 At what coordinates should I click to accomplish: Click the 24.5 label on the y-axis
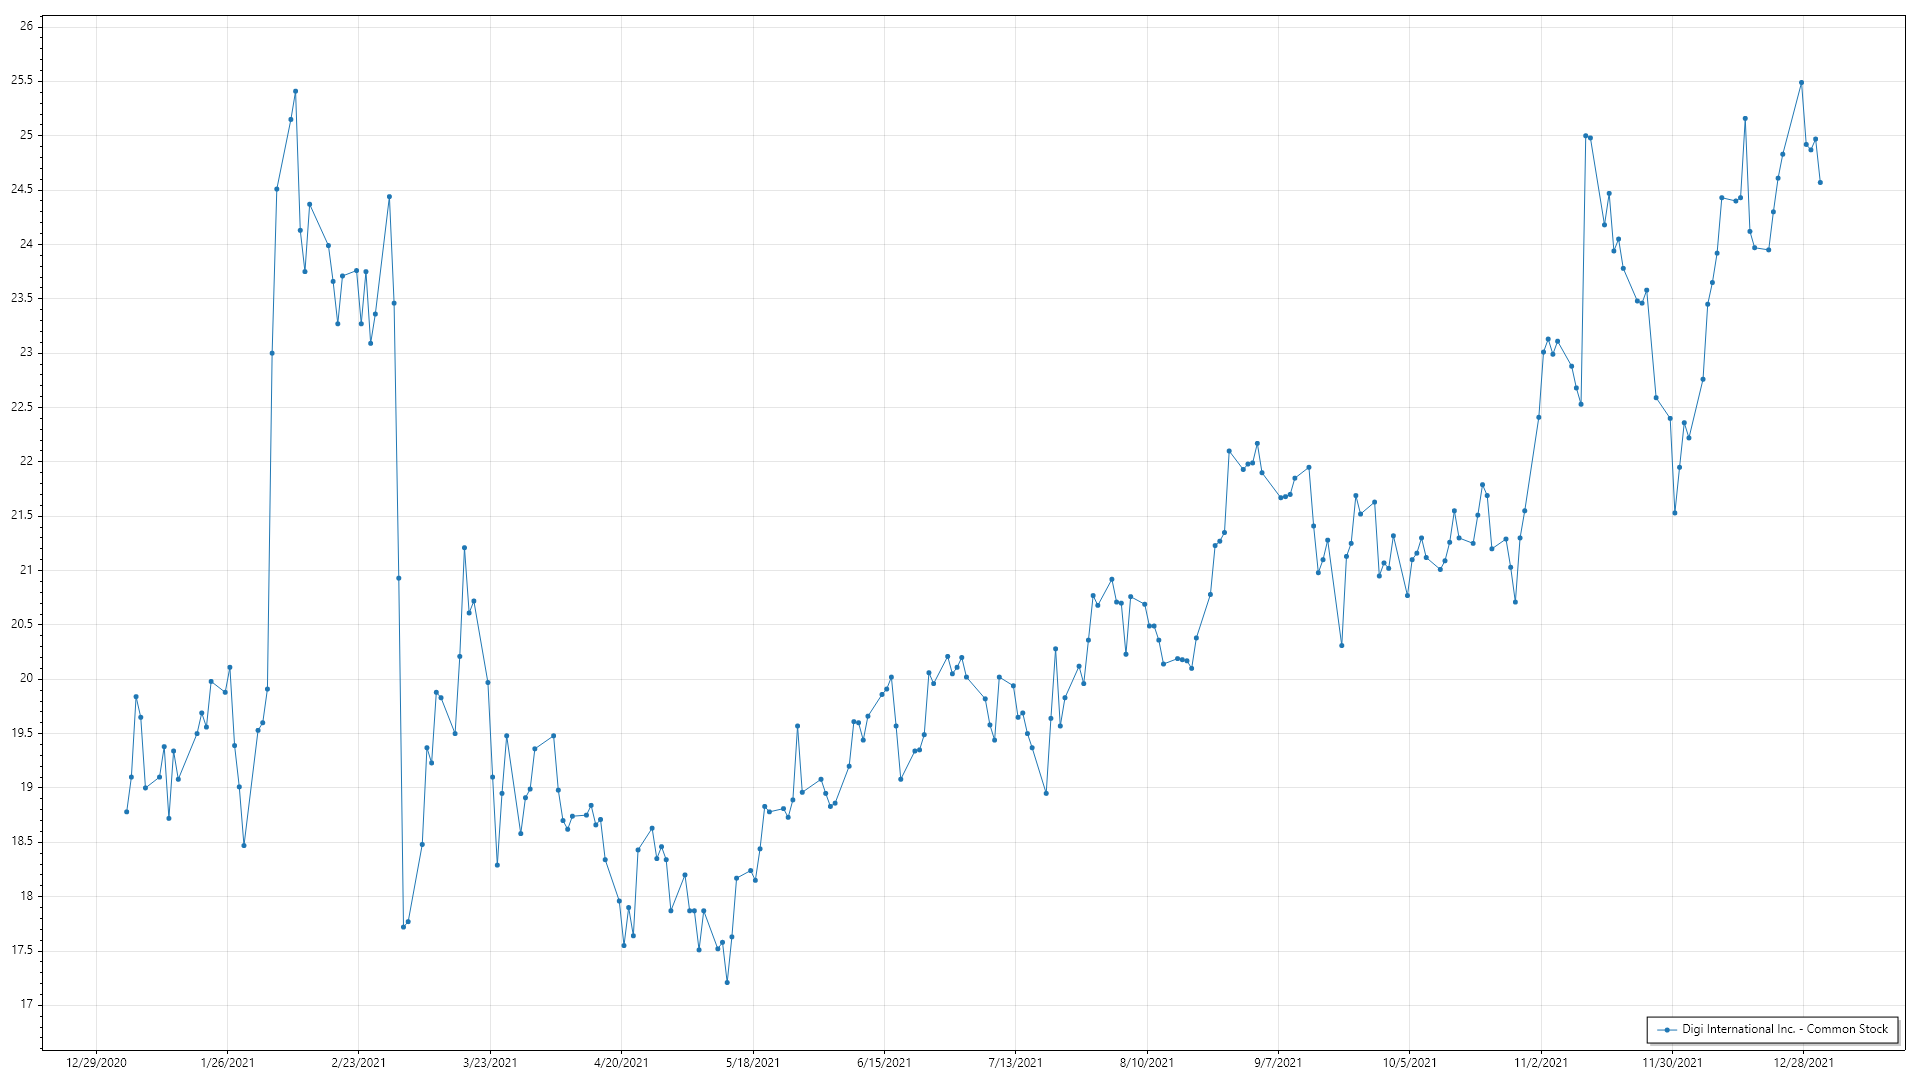point(22,189)
